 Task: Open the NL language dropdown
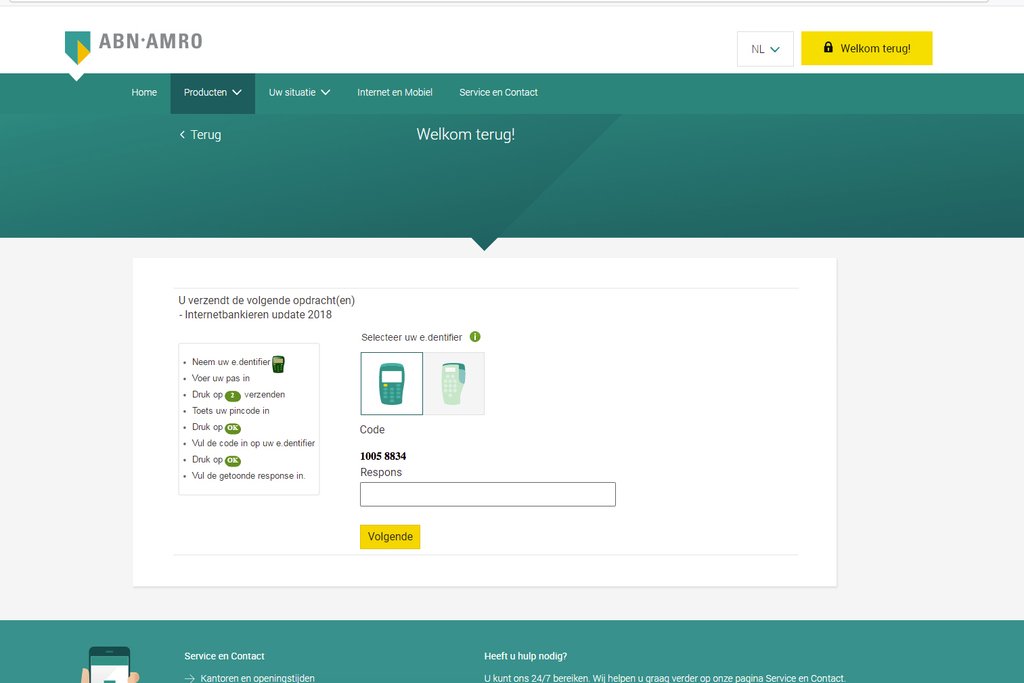[x=765, y=49]
